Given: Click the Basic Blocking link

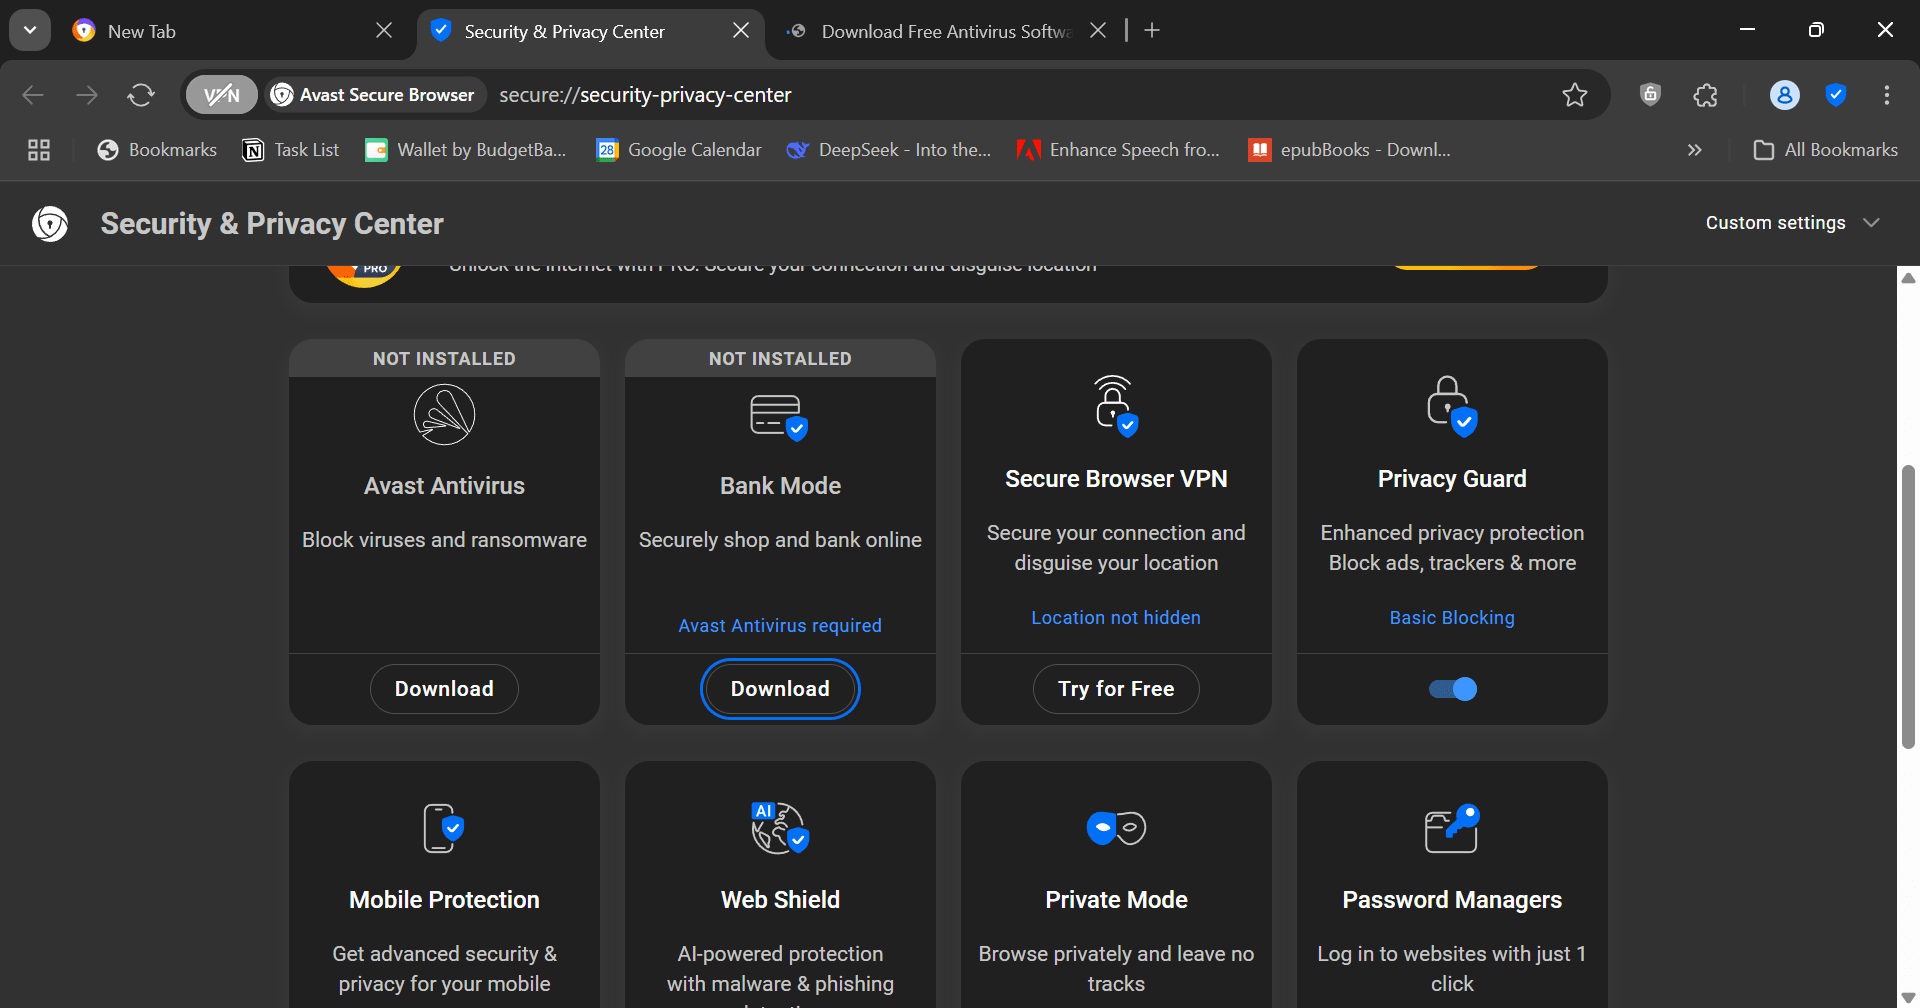Looking at the screenshot, I should 1452,618.
